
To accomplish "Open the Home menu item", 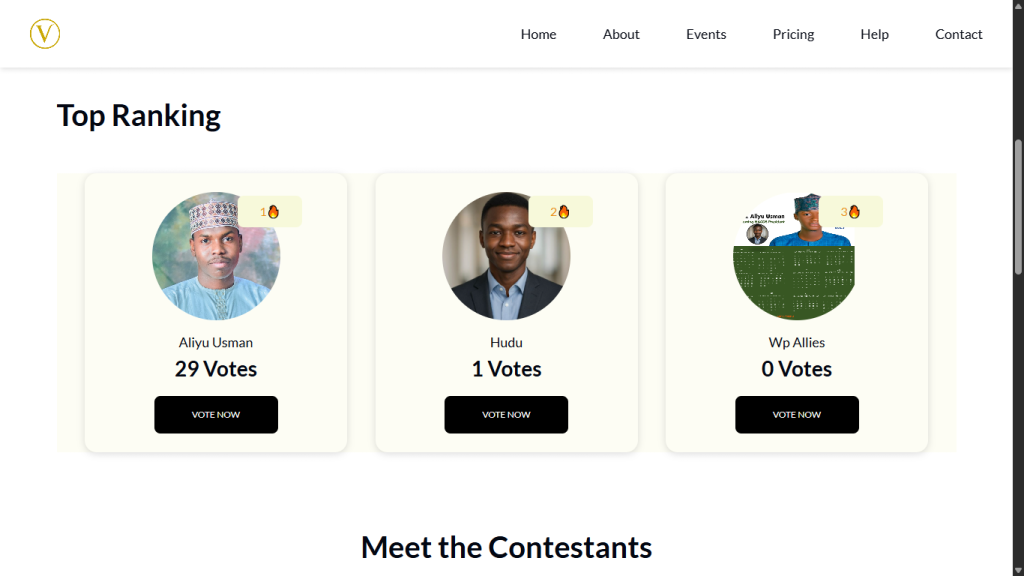I will tap(538, 34).
